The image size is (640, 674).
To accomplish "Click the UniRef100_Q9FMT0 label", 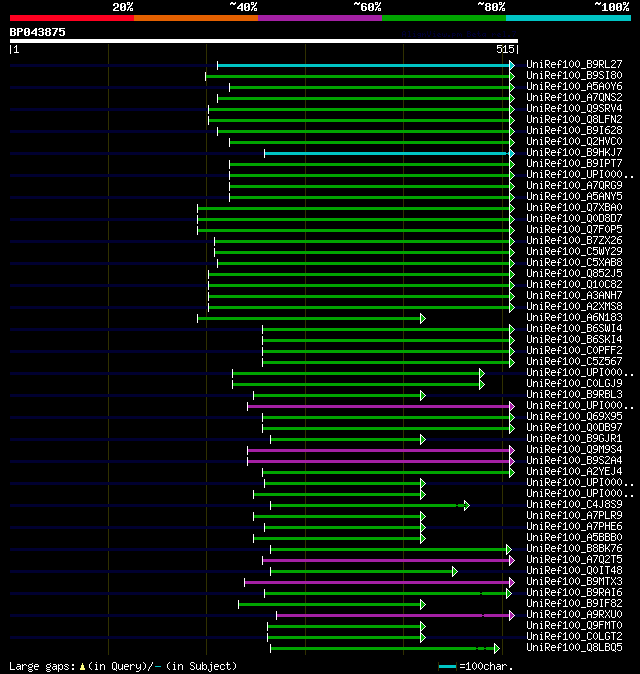I will [x=574, y=626].
